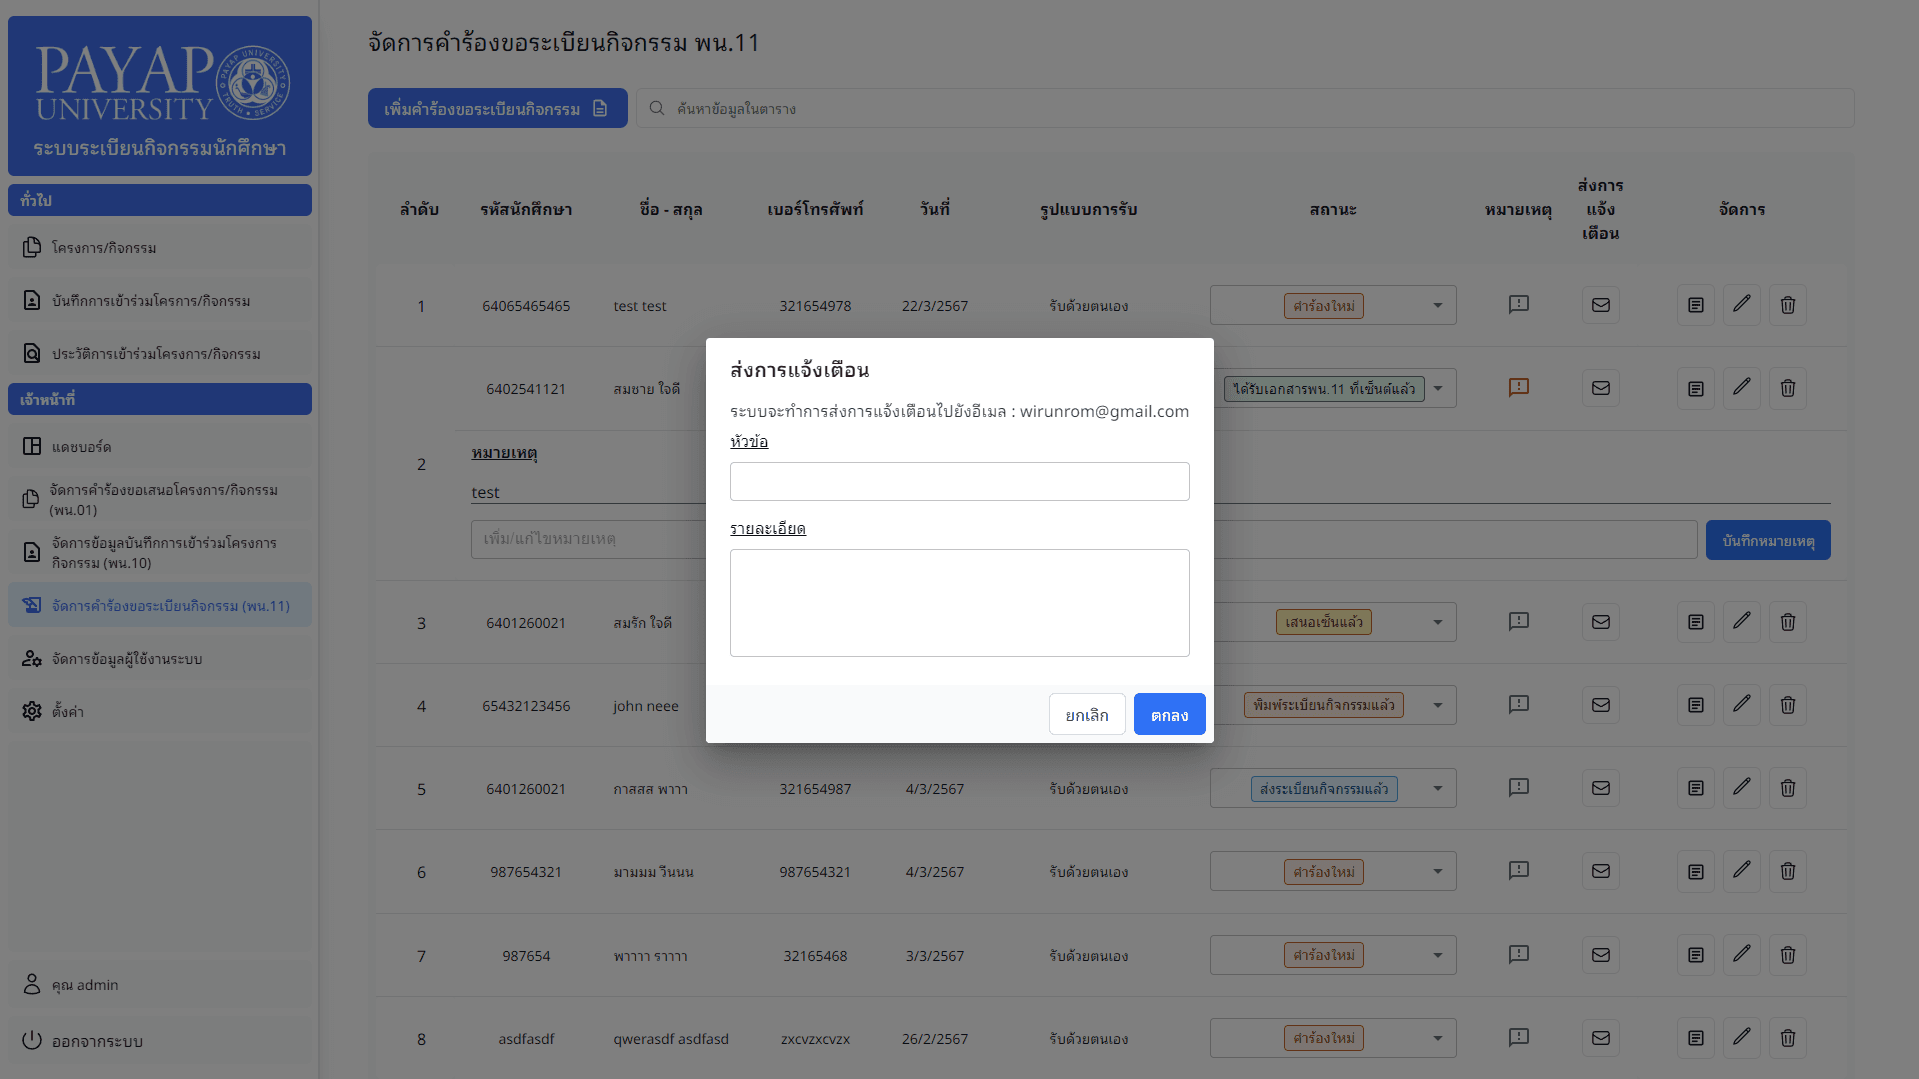
Task: Open บันทึกการเข้าร่วมโครงการ/กิจกรรม sidebar menu
Action: (160, 300)
